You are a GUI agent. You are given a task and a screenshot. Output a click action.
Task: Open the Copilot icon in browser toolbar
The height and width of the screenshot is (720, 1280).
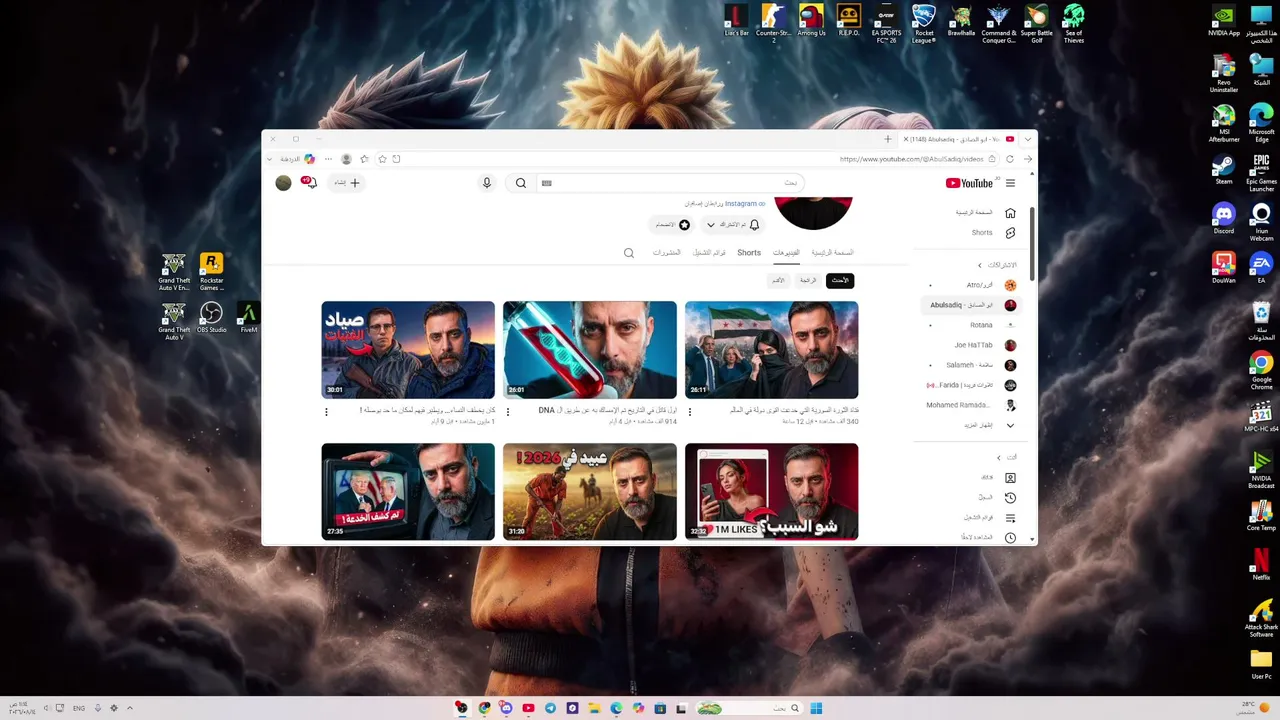[x=310, y=159]
